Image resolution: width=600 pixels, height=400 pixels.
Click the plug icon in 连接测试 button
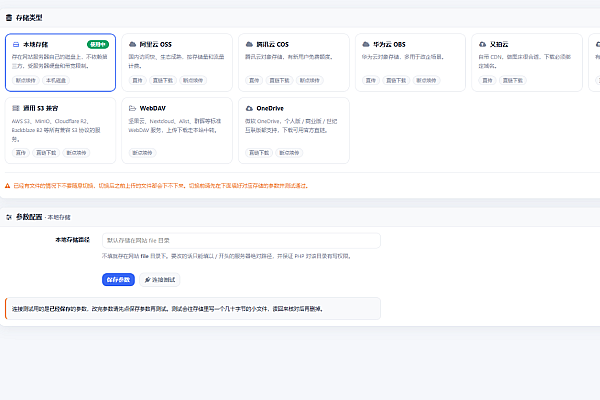coord(147,280)
